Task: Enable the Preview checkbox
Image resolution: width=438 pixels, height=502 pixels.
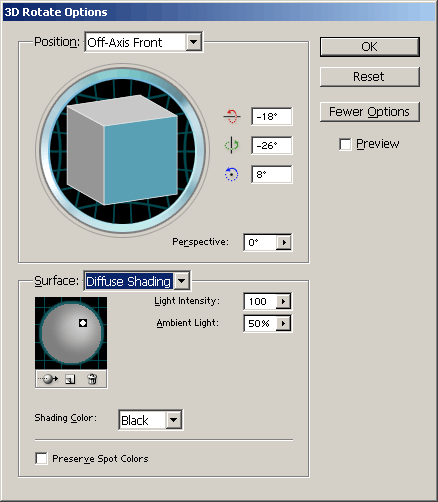Action: coord(345,144)
